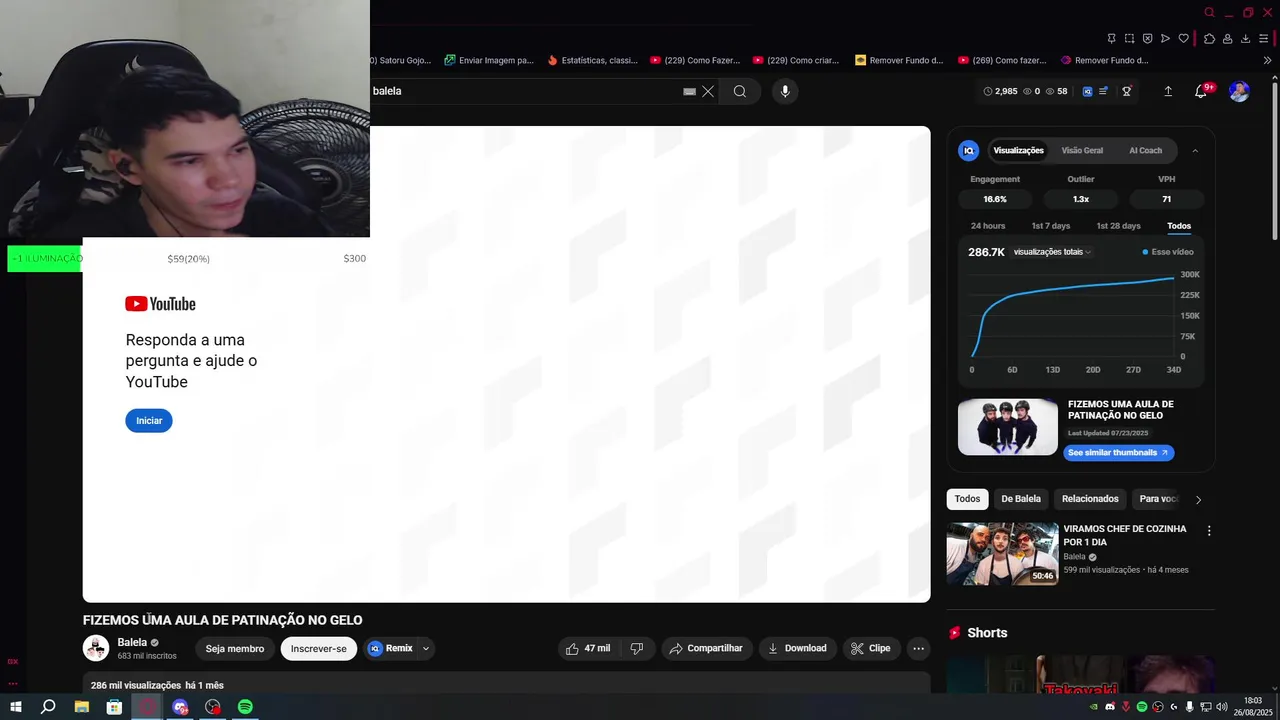This screenshot has height=720, width=1280.
Task: Click the YouTube search magnifier button
Action: coord(740,91)
